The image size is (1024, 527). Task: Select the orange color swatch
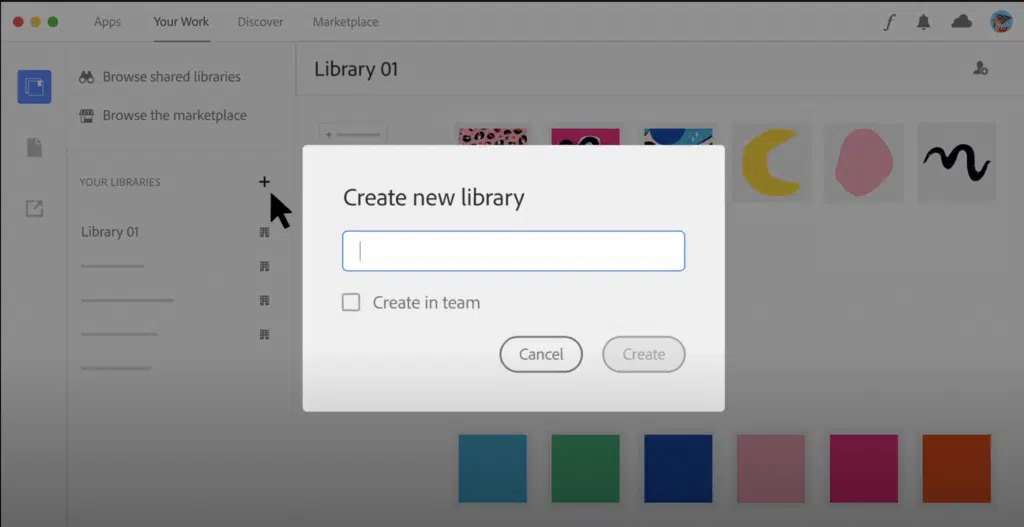(957, 469)
